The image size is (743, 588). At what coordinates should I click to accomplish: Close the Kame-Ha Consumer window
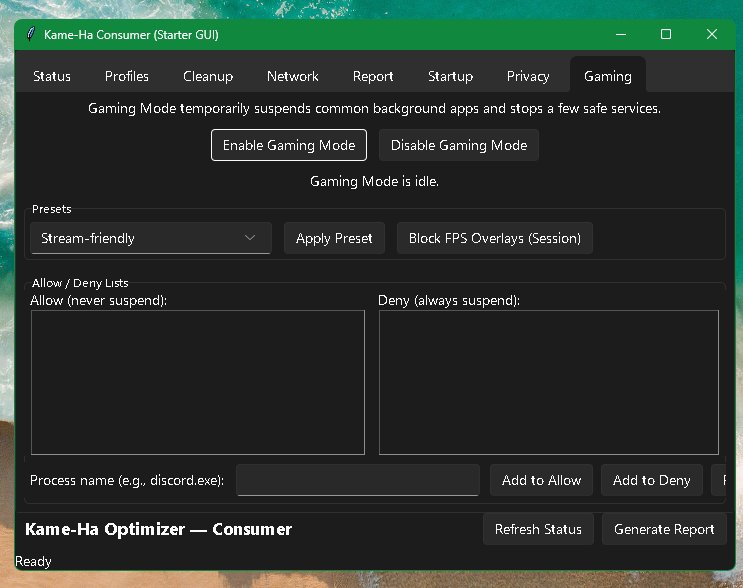click(711, 34)
